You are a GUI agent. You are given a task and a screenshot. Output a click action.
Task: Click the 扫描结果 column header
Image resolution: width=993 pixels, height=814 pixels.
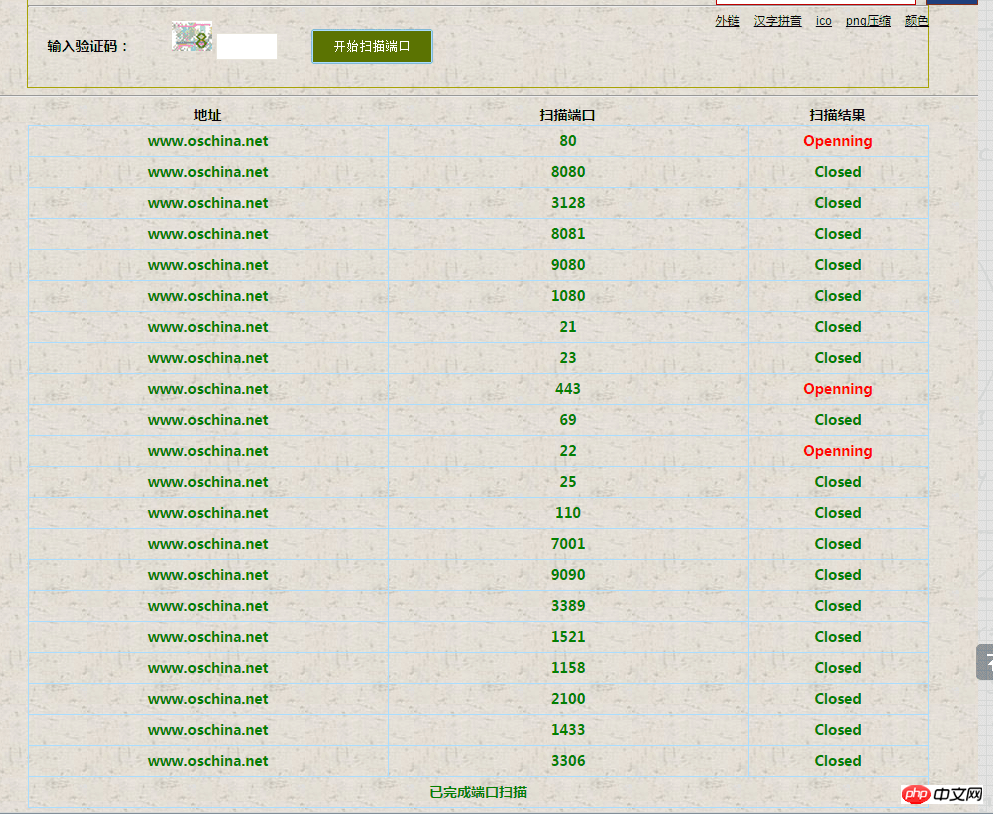[x=837, y=115]
